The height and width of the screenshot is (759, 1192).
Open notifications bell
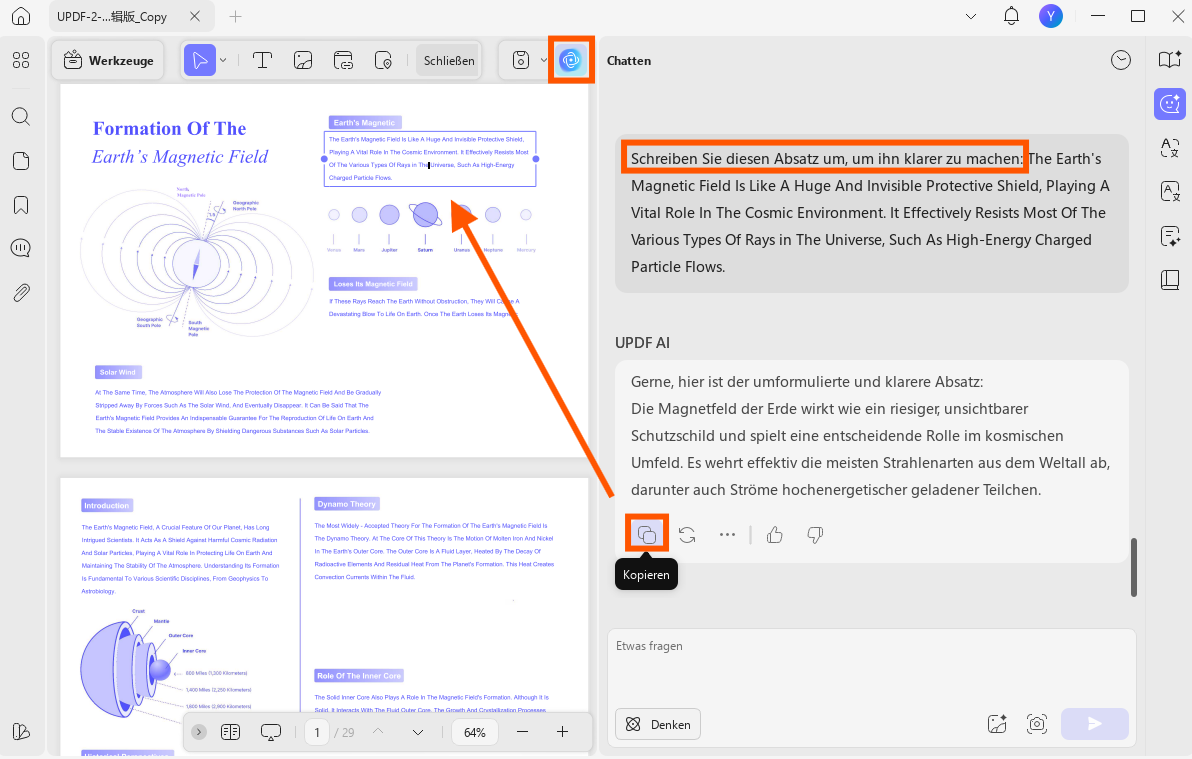tap(1011, 16)
